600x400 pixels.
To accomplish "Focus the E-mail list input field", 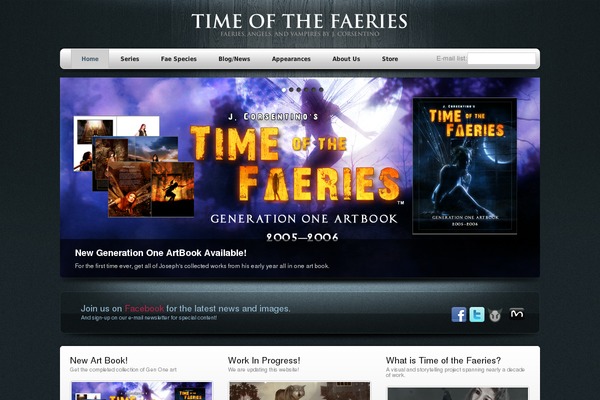I will (x=502, y=59).
